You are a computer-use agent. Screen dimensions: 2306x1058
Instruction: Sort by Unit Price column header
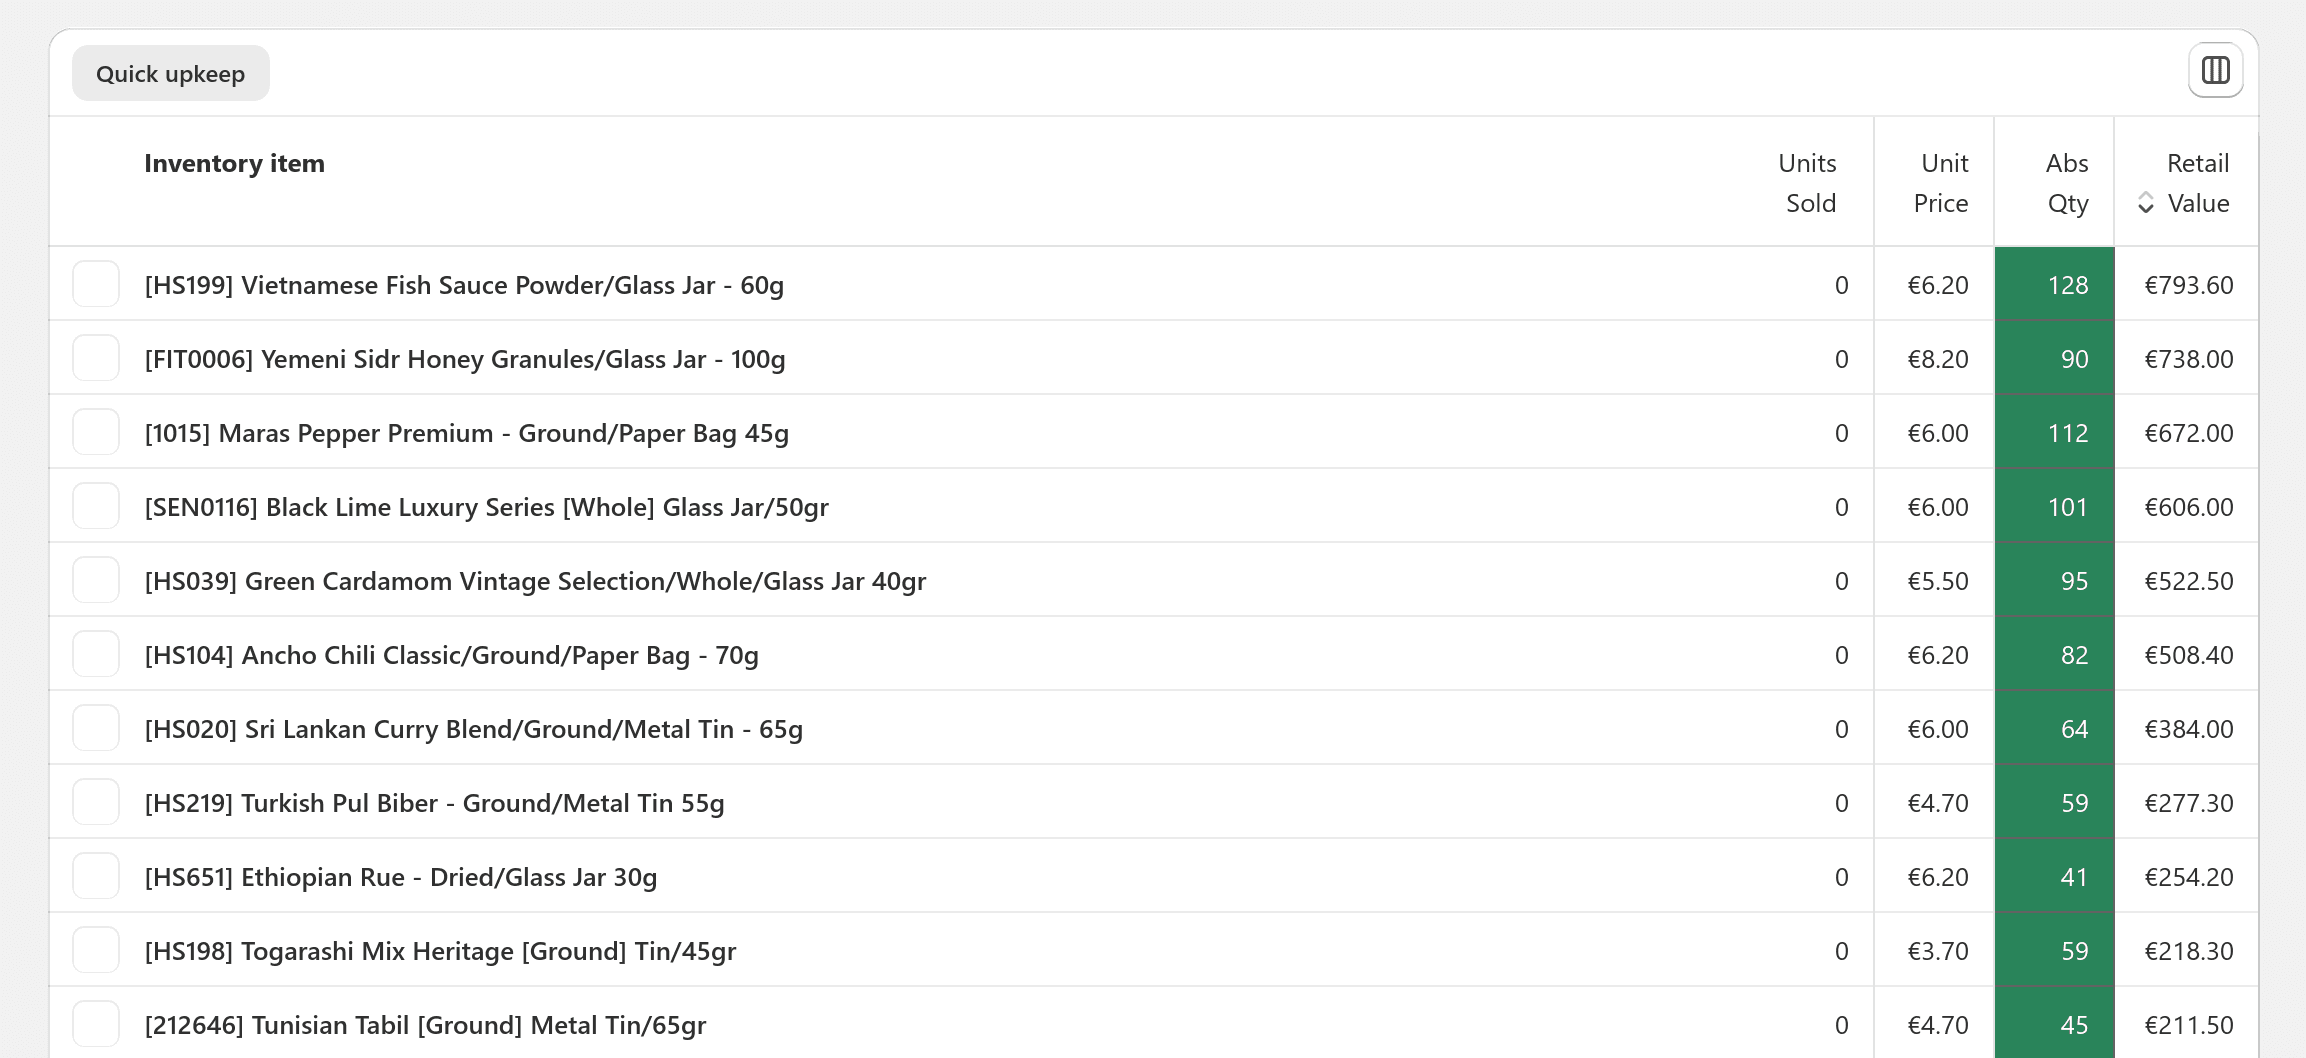coord(1940,183)
